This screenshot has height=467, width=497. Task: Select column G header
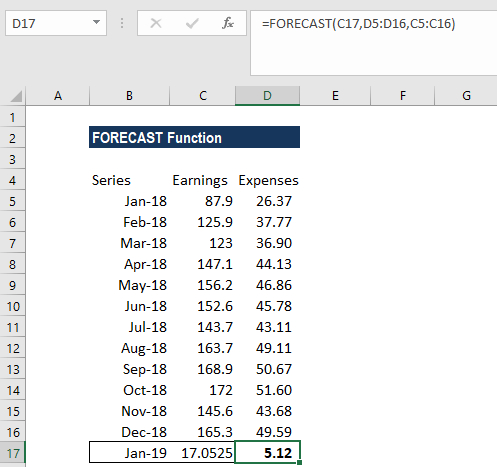pos(466,96)
